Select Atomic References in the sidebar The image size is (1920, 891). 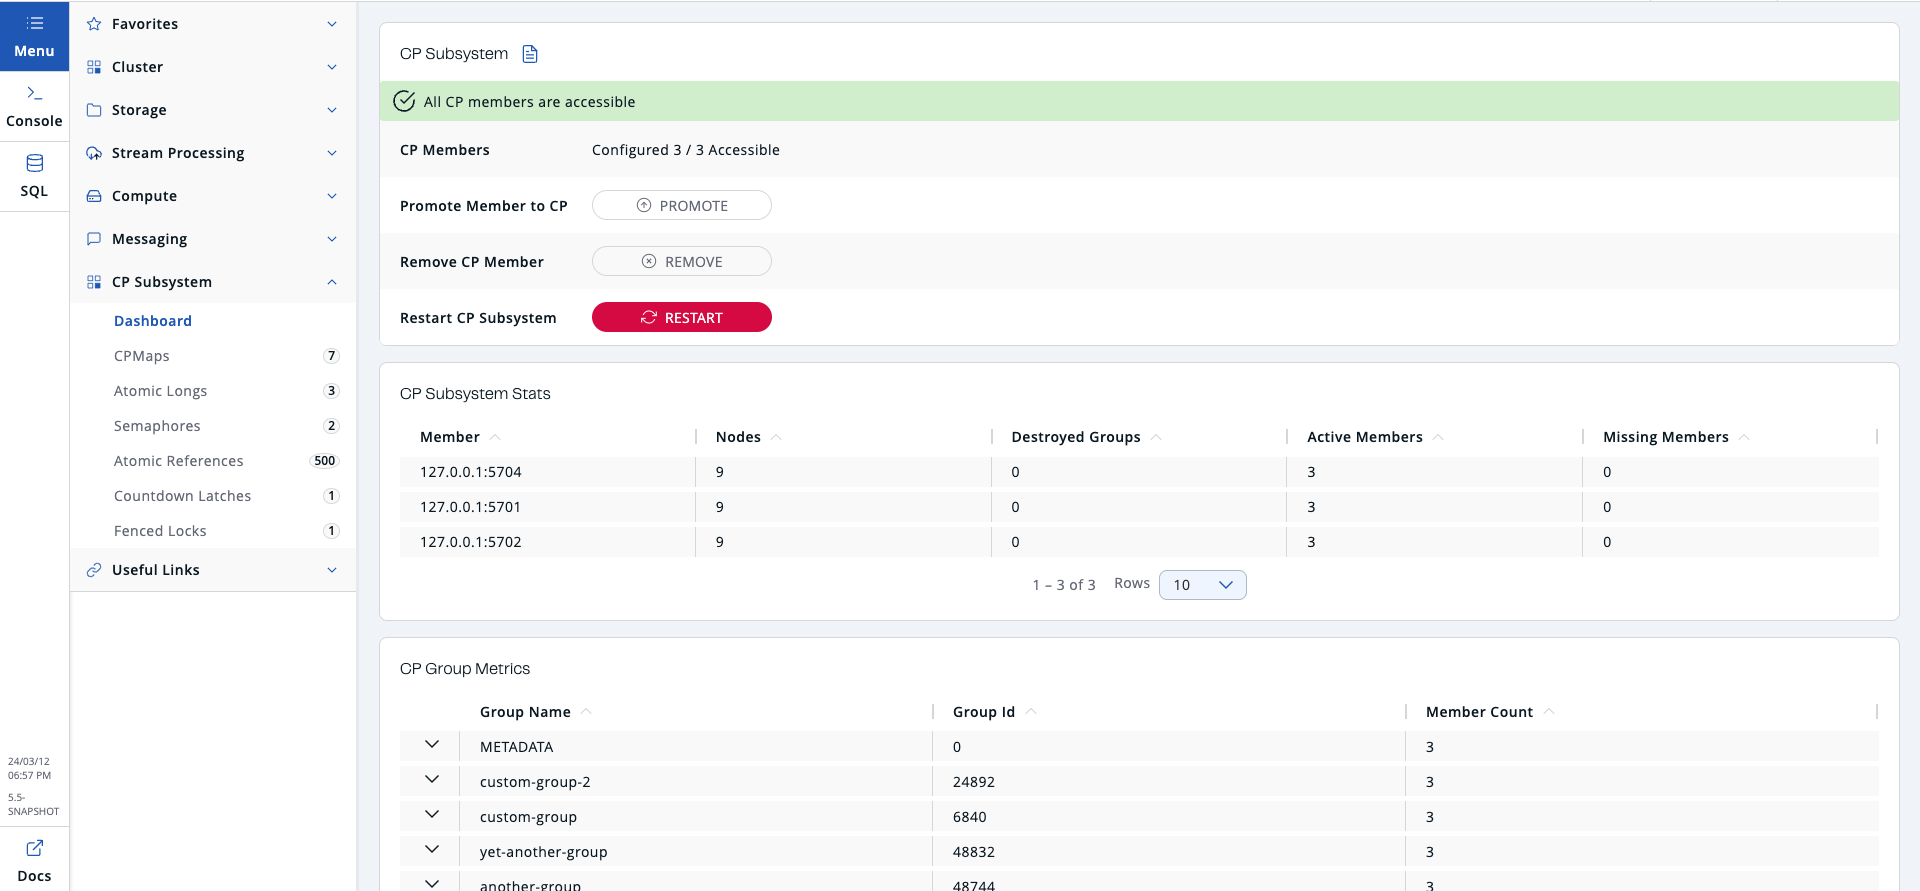point(178,461)
